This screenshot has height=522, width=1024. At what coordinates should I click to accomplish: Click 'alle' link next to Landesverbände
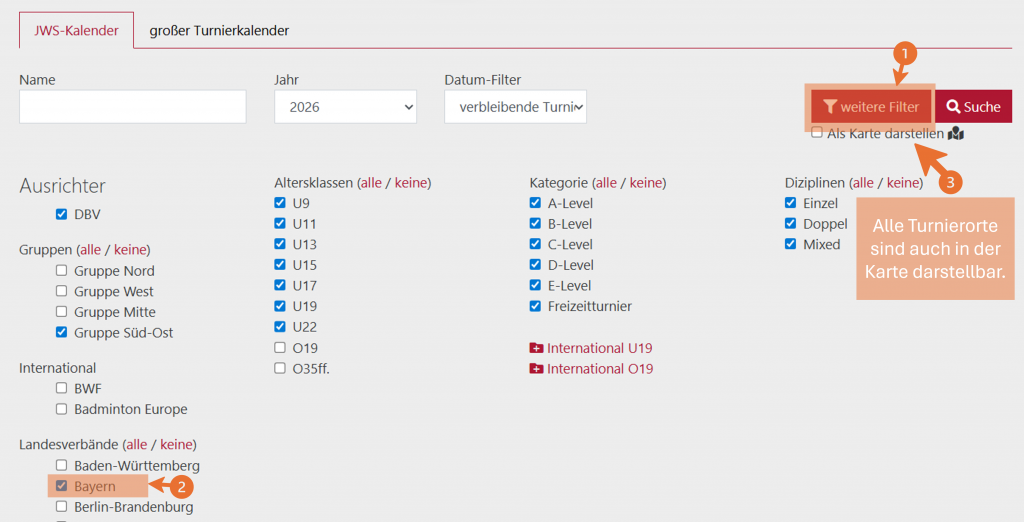point(137,444)
